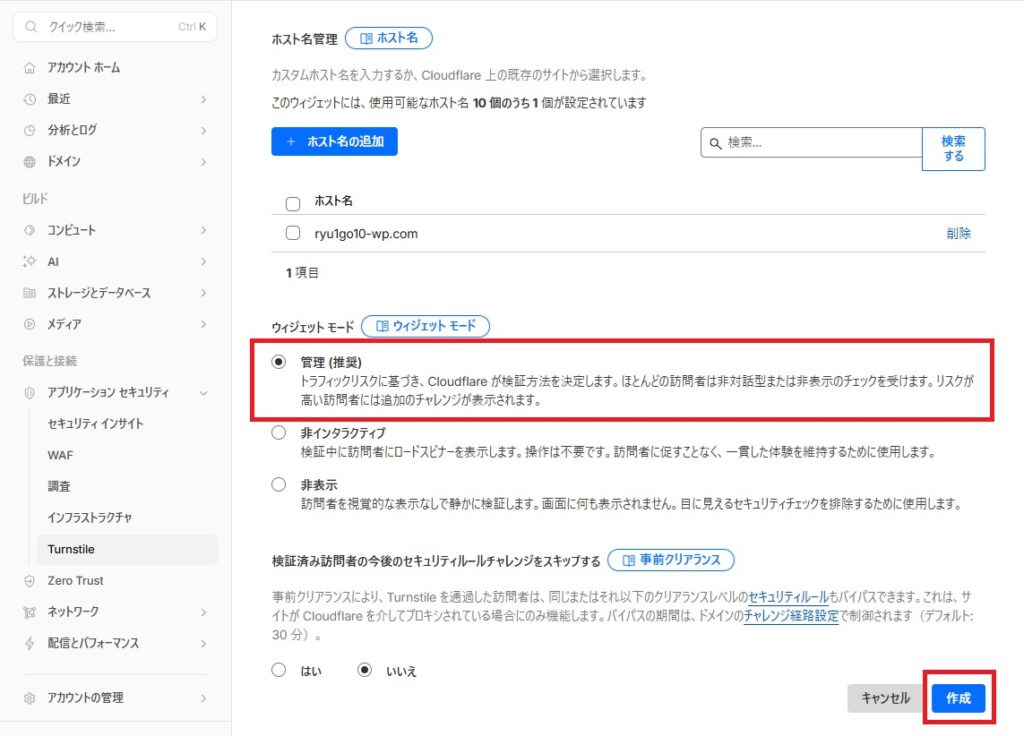This screenshot has width=1024, height=736.
Task: Select the 非表示 widget mode radio
Action: coord(279,484)
